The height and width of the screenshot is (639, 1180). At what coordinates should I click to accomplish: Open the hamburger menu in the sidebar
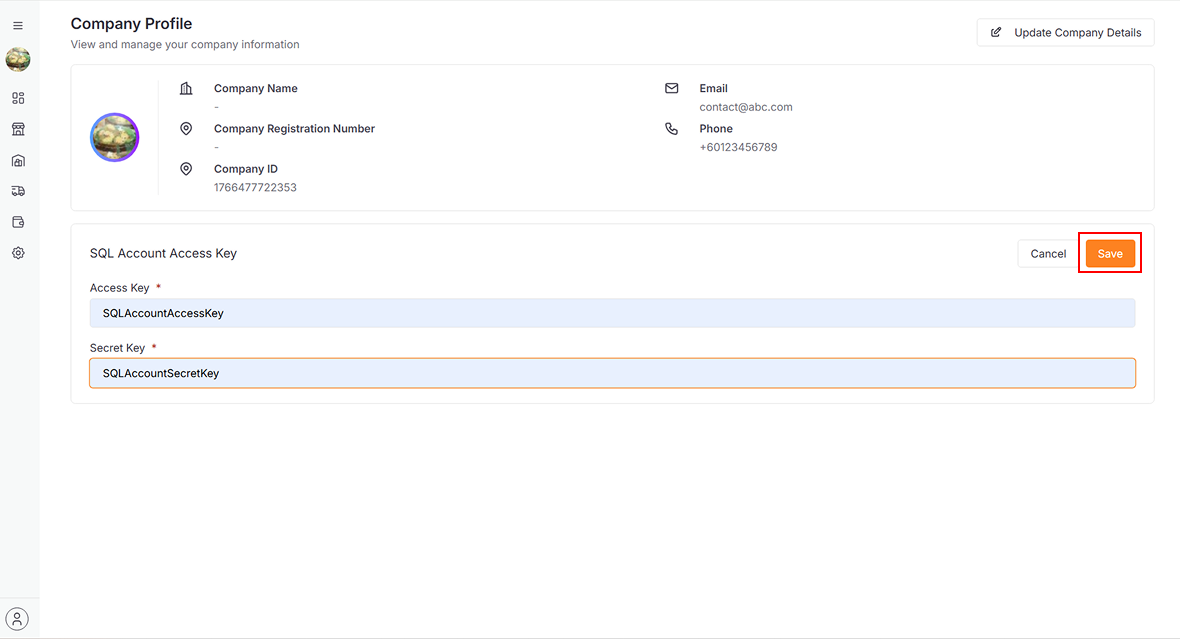pyautogui.click(x=18, y=26)
